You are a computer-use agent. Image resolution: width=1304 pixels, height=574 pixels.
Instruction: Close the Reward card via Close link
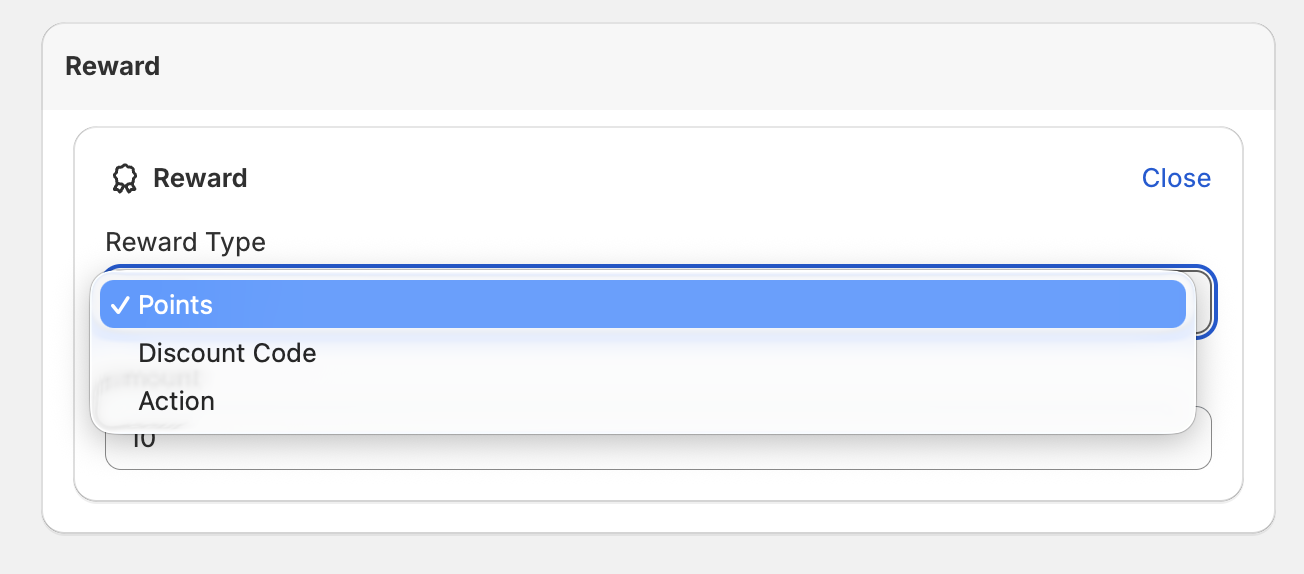(x=1176, y=178)
